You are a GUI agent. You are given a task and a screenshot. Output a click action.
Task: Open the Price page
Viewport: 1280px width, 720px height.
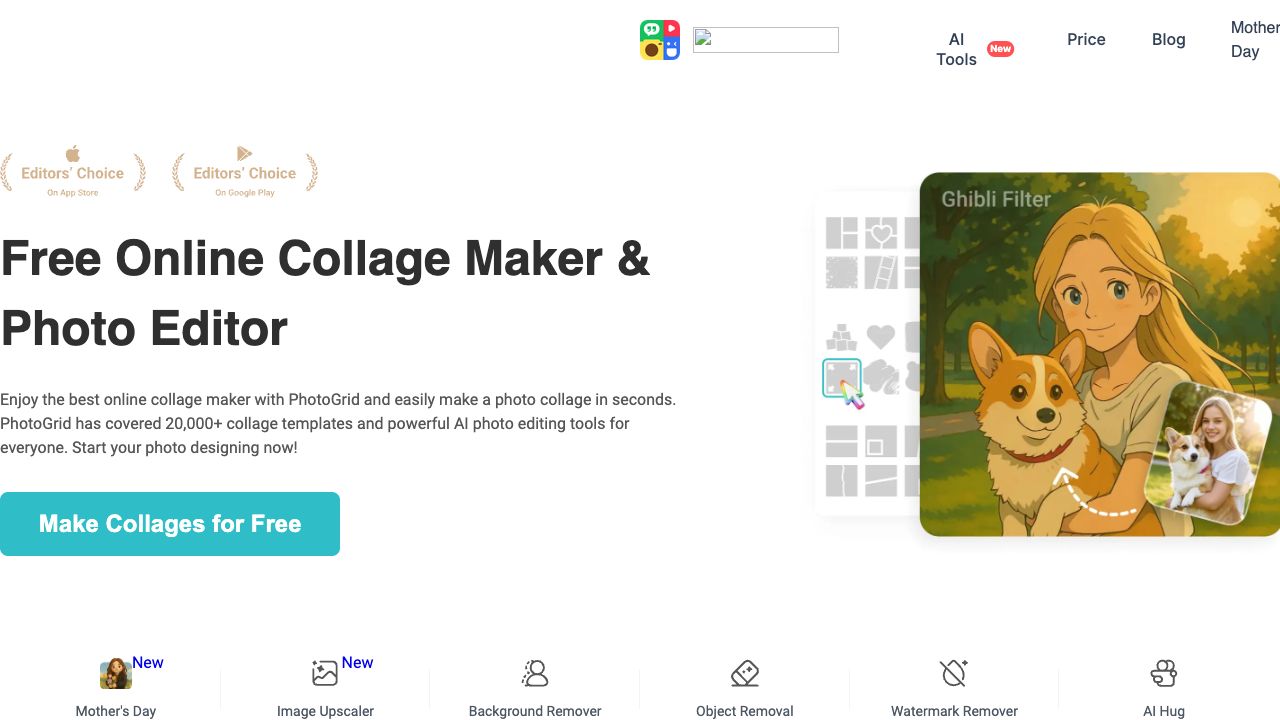point(1086,39)
